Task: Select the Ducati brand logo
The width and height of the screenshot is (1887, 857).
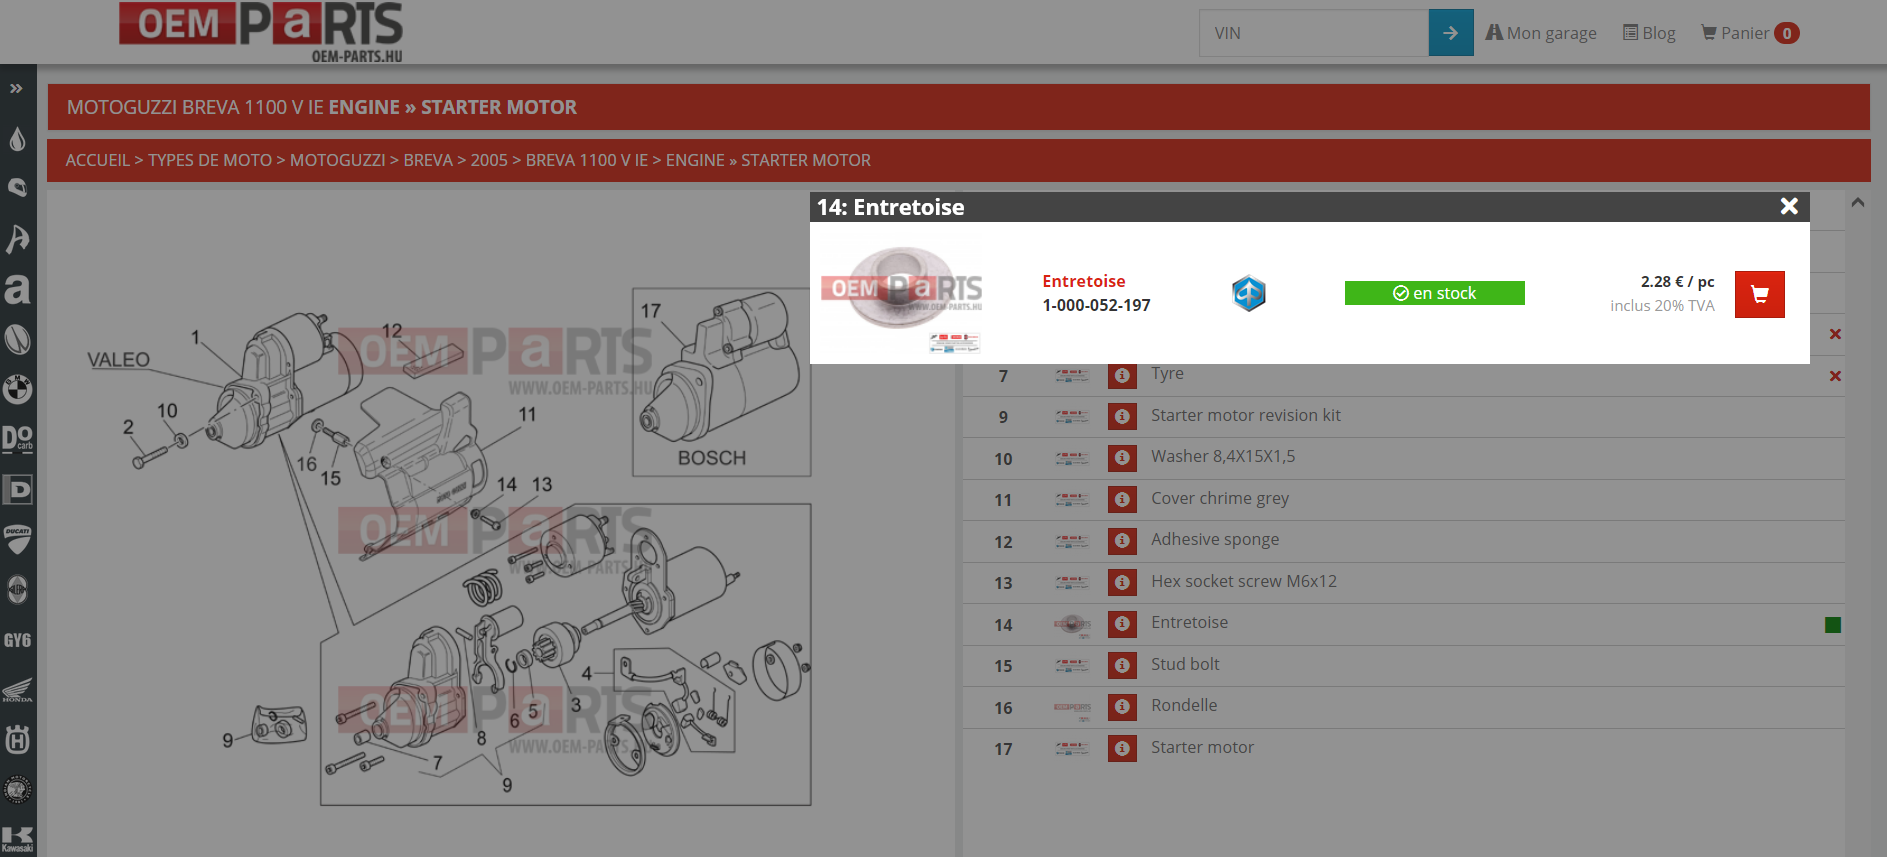Action: pos(17,539)
